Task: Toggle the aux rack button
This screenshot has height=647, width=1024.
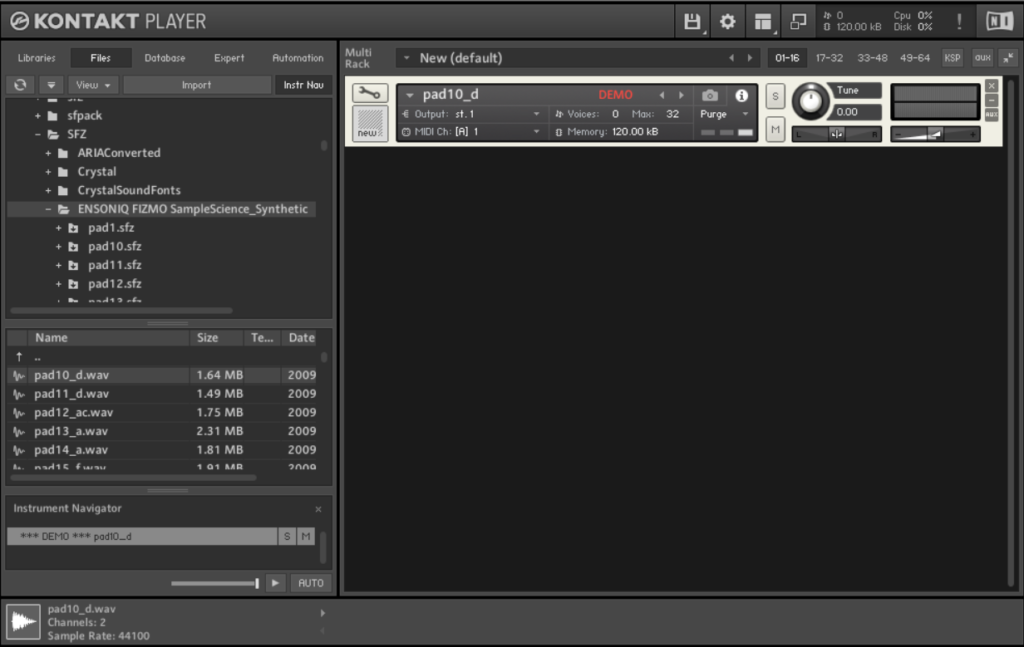Action: click(x=982, y=58)
